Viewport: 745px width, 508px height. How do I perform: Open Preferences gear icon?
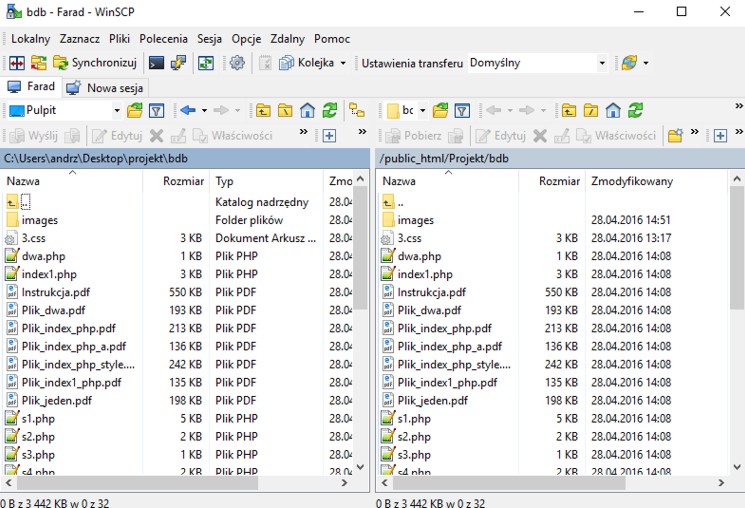tap(237, 63)
